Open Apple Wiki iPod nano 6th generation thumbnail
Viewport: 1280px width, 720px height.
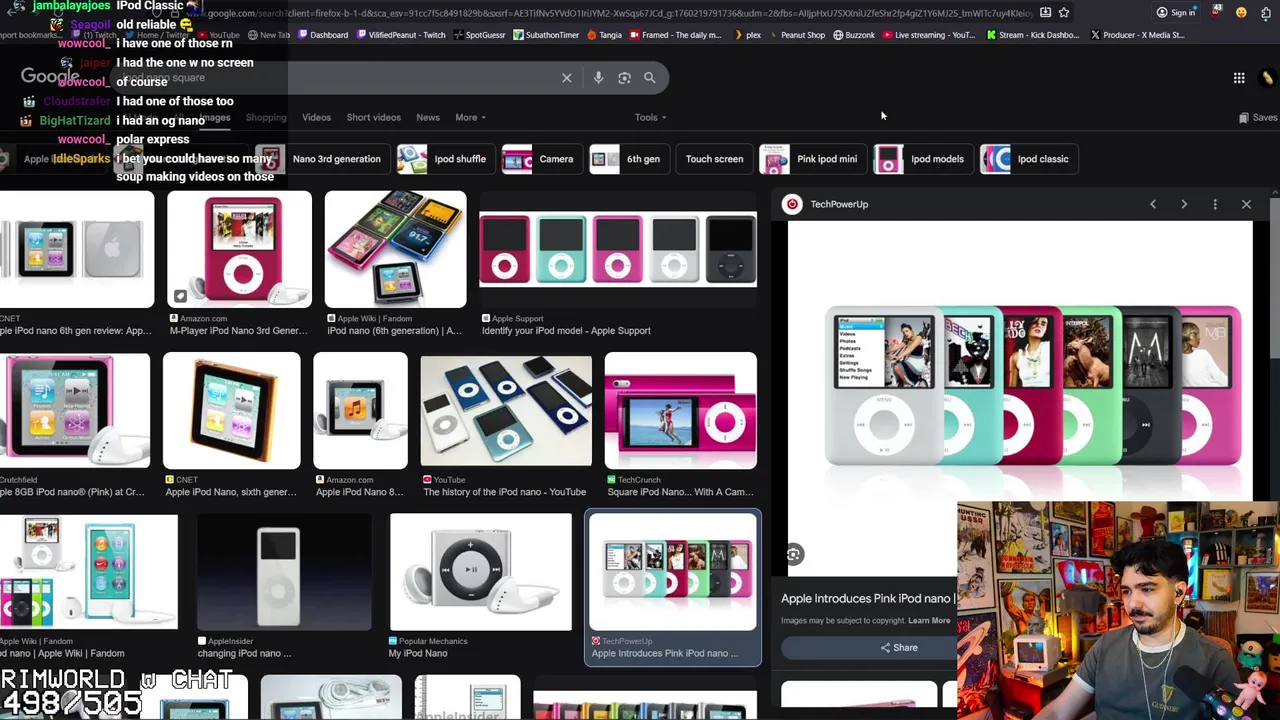(395, 250)
